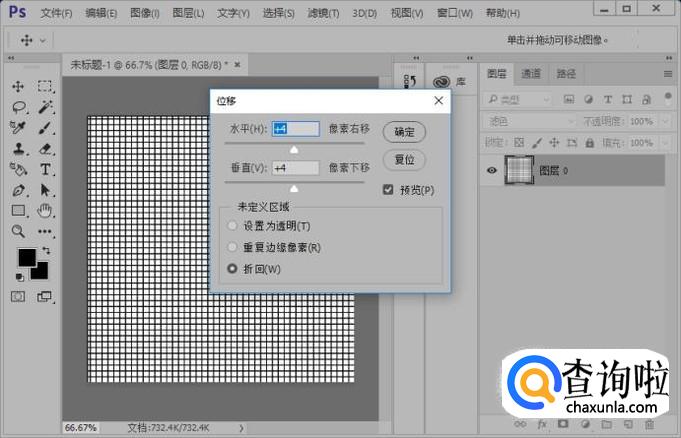Select the 设置为透明(T) radio option

pyautogui.click(x=233, y=226)
